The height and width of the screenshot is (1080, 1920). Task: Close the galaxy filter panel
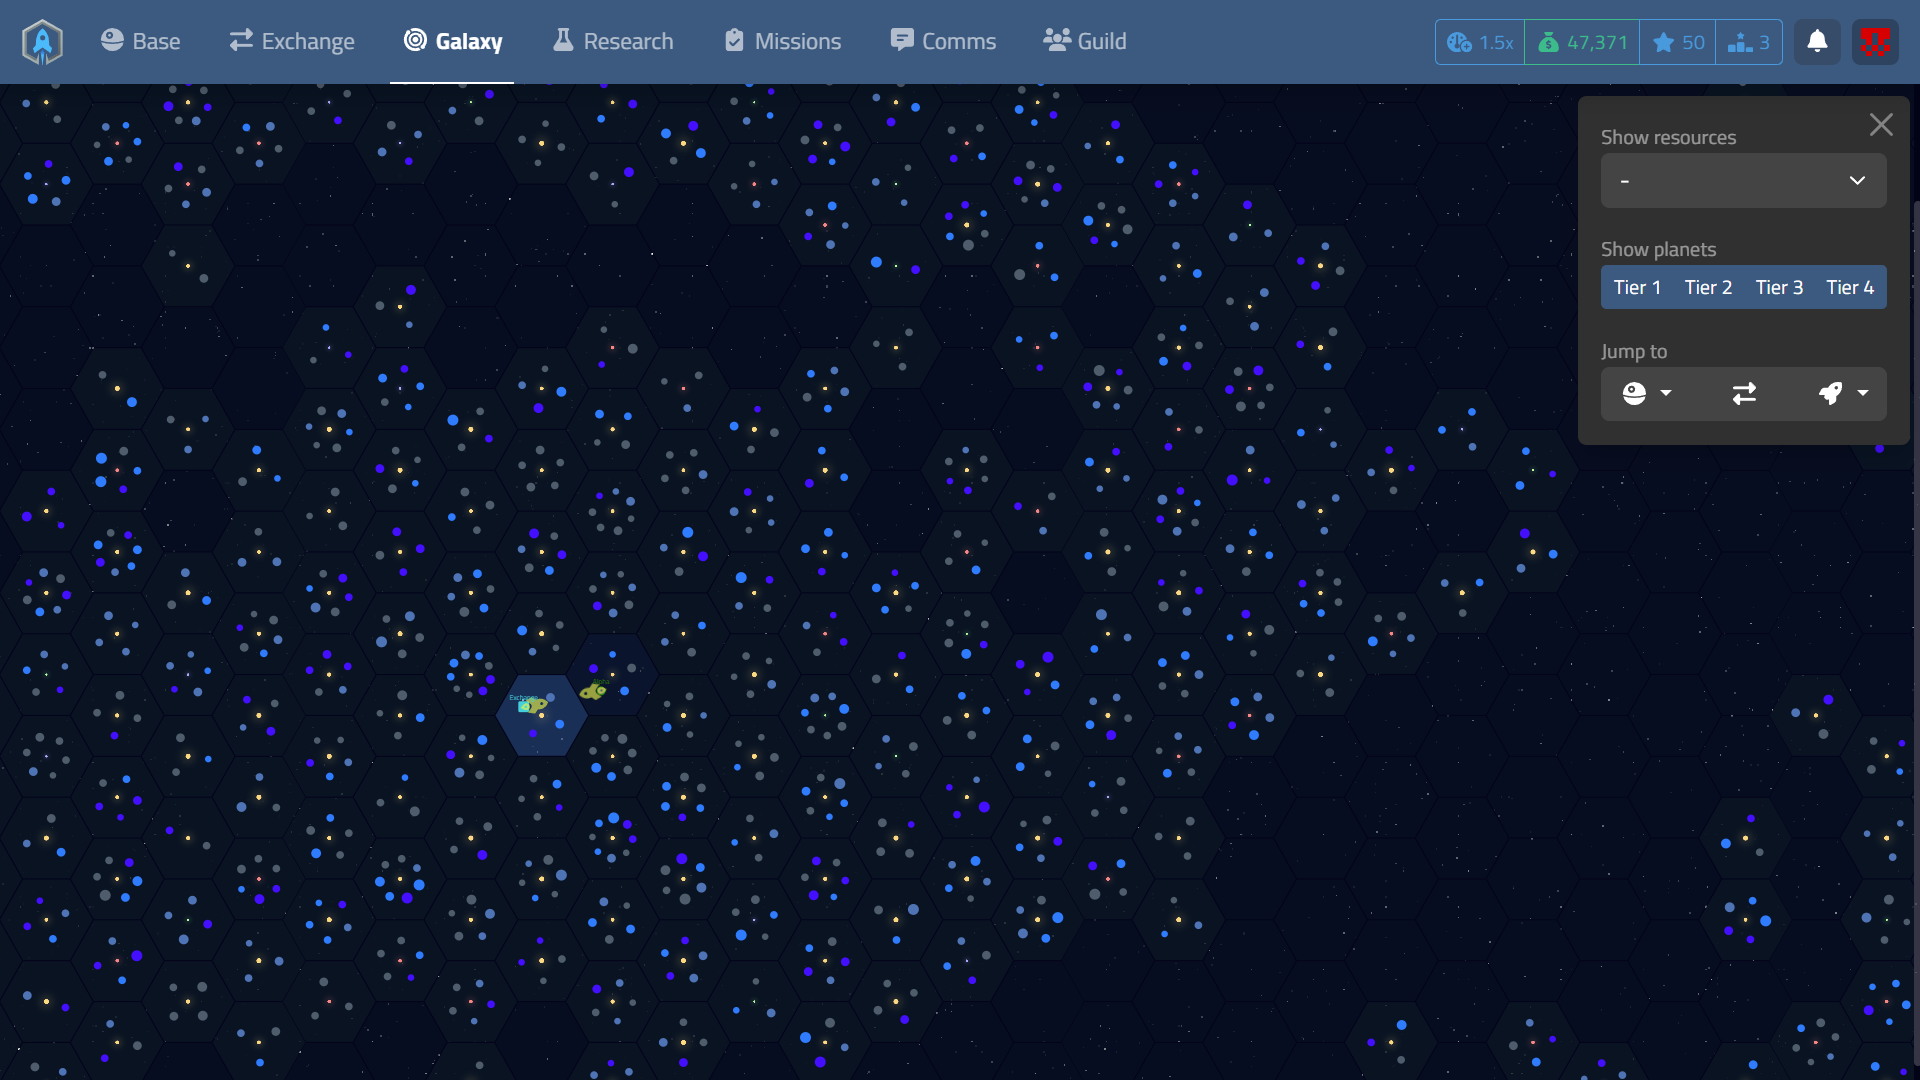pos(1881,125)
